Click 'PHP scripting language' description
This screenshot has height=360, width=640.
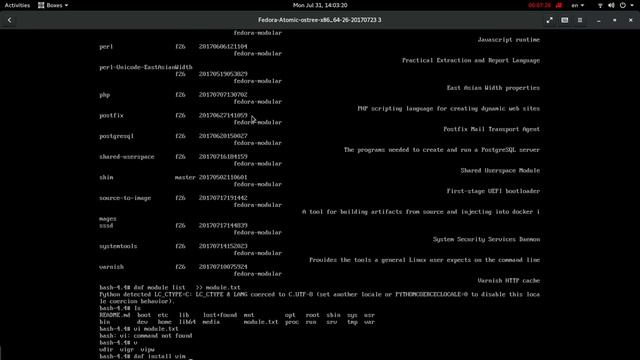click(x=449, y=109)
